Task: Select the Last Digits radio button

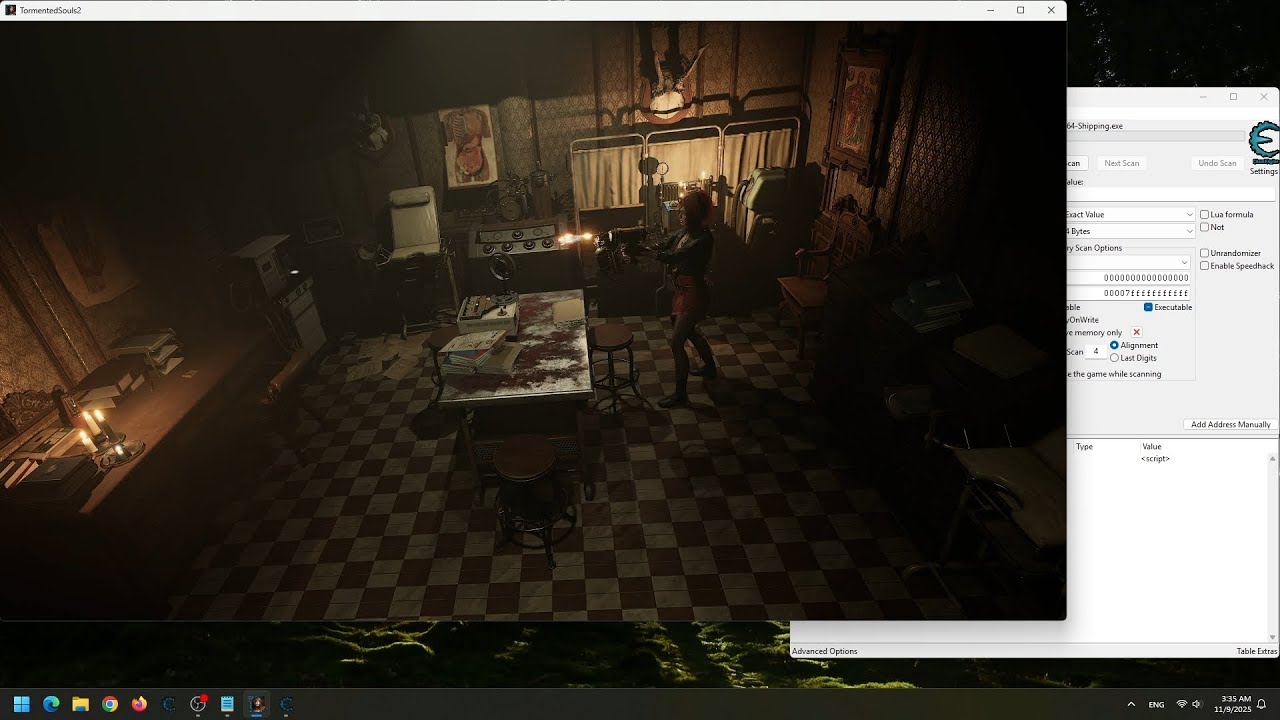Action: 1115,358
